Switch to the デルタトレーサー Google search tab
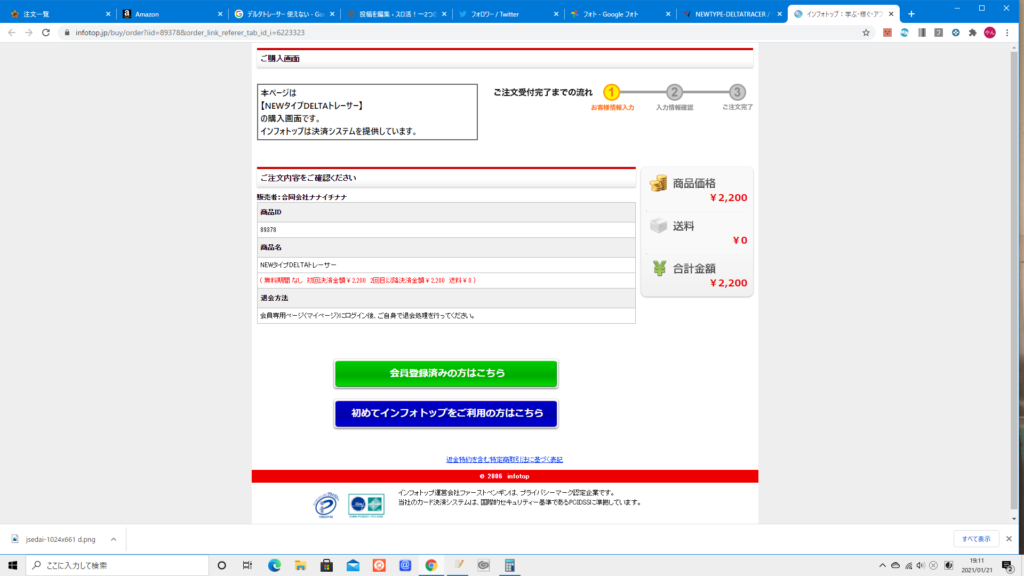 pyautogui.click(x=283, y=14)
